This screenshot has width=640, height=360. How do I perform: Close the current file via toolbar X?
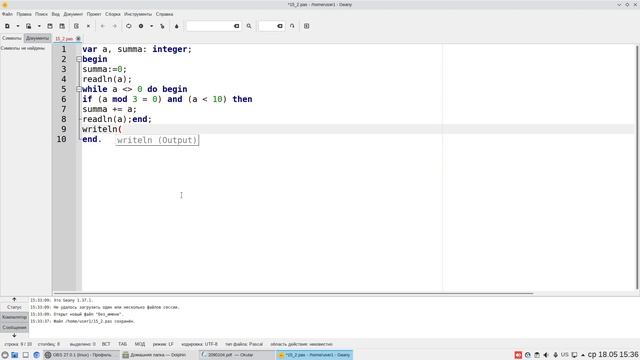coord(88,26)
